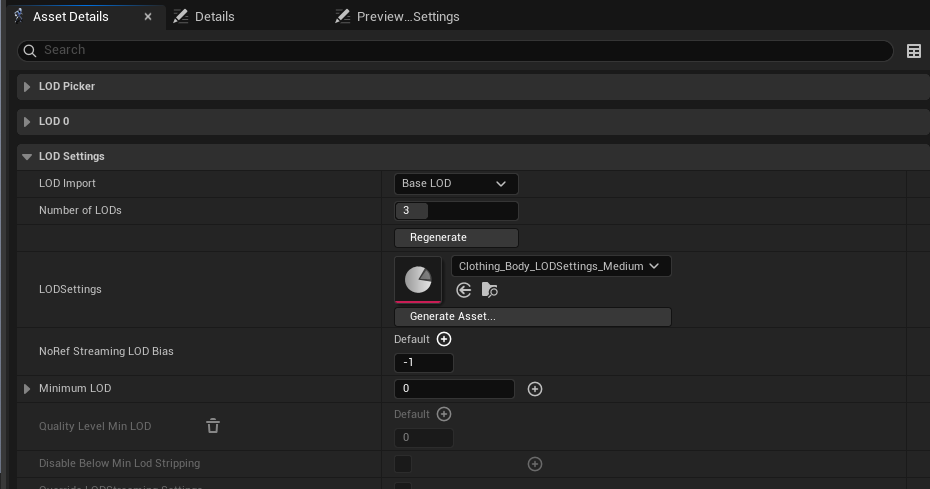Click Disable Below Min Lod Stripping label
Screen dimensions: 930x489
(119, 463)
